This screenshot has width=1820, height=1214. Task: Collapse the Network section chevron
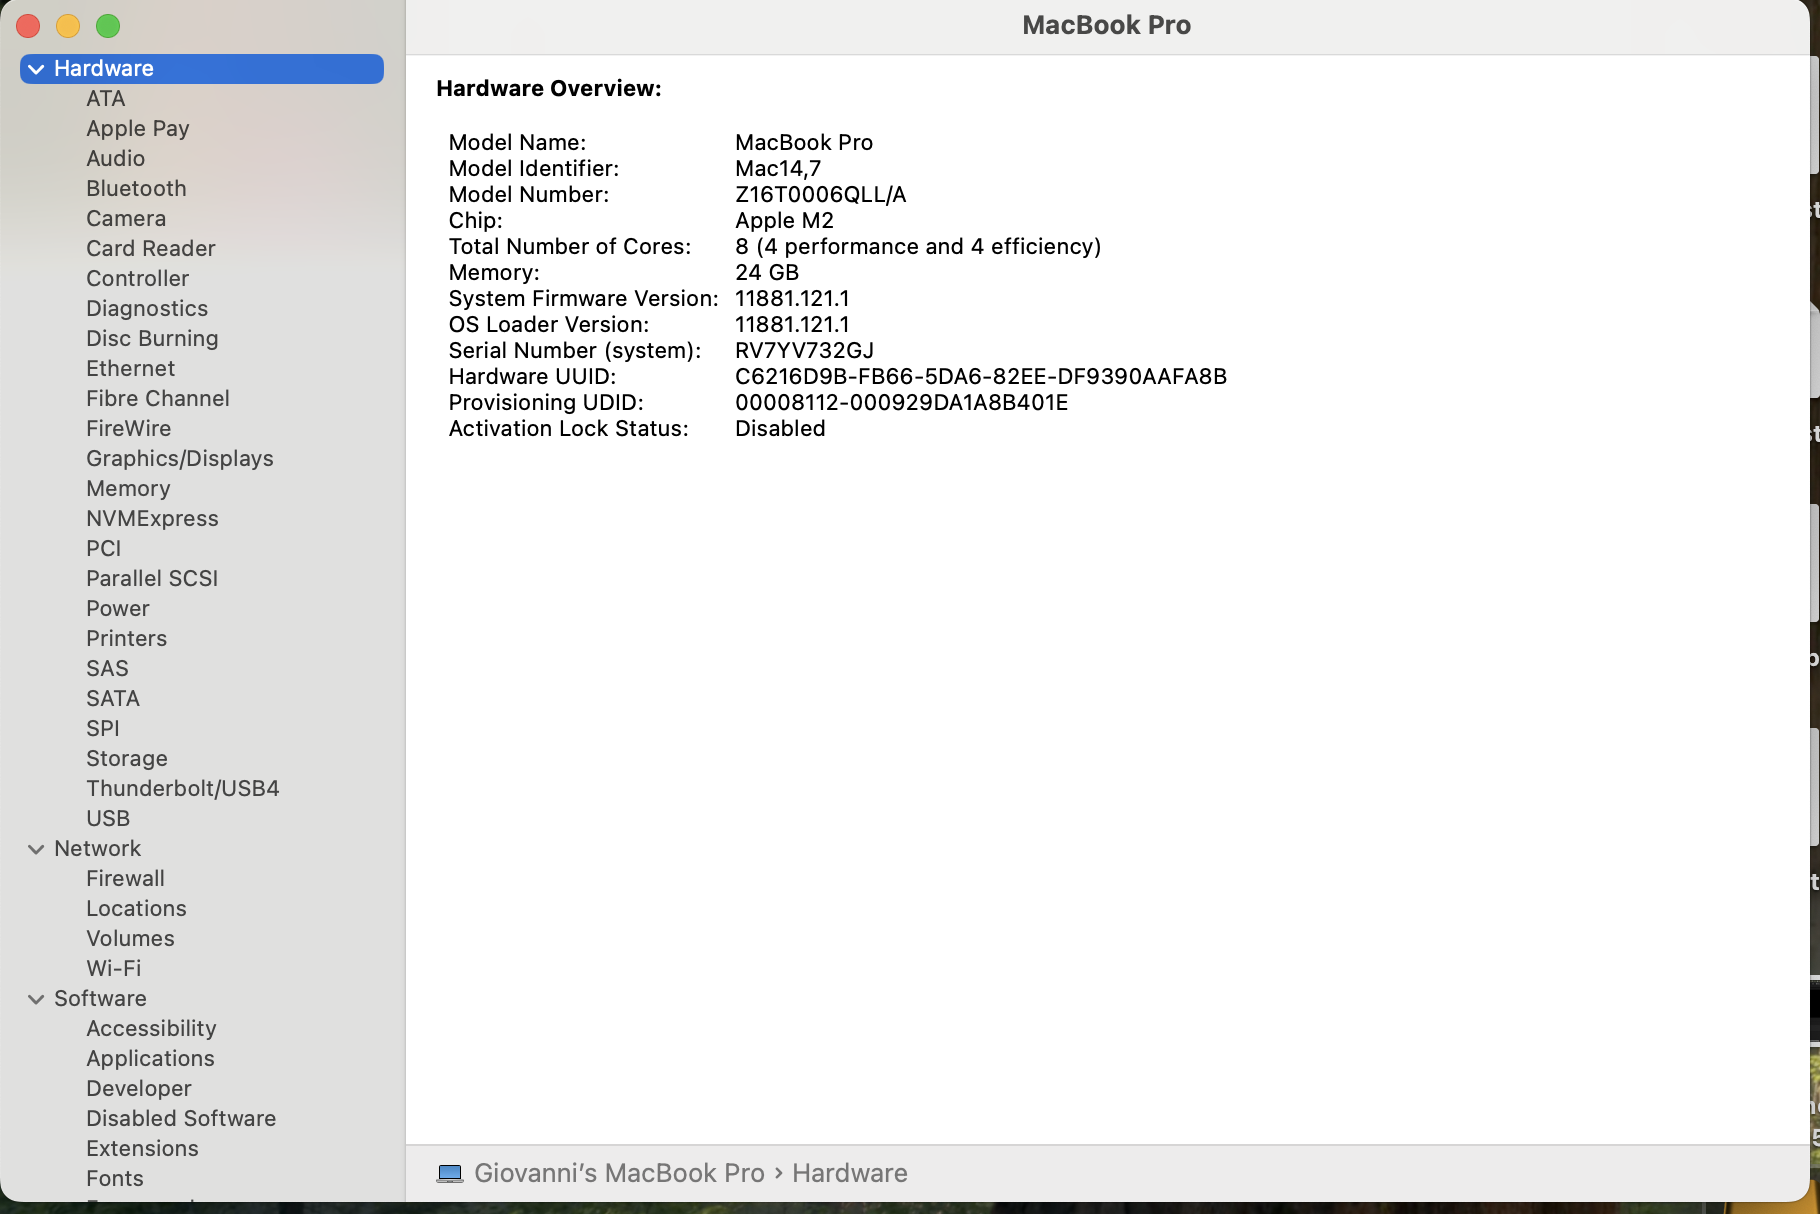pos(36,849)
